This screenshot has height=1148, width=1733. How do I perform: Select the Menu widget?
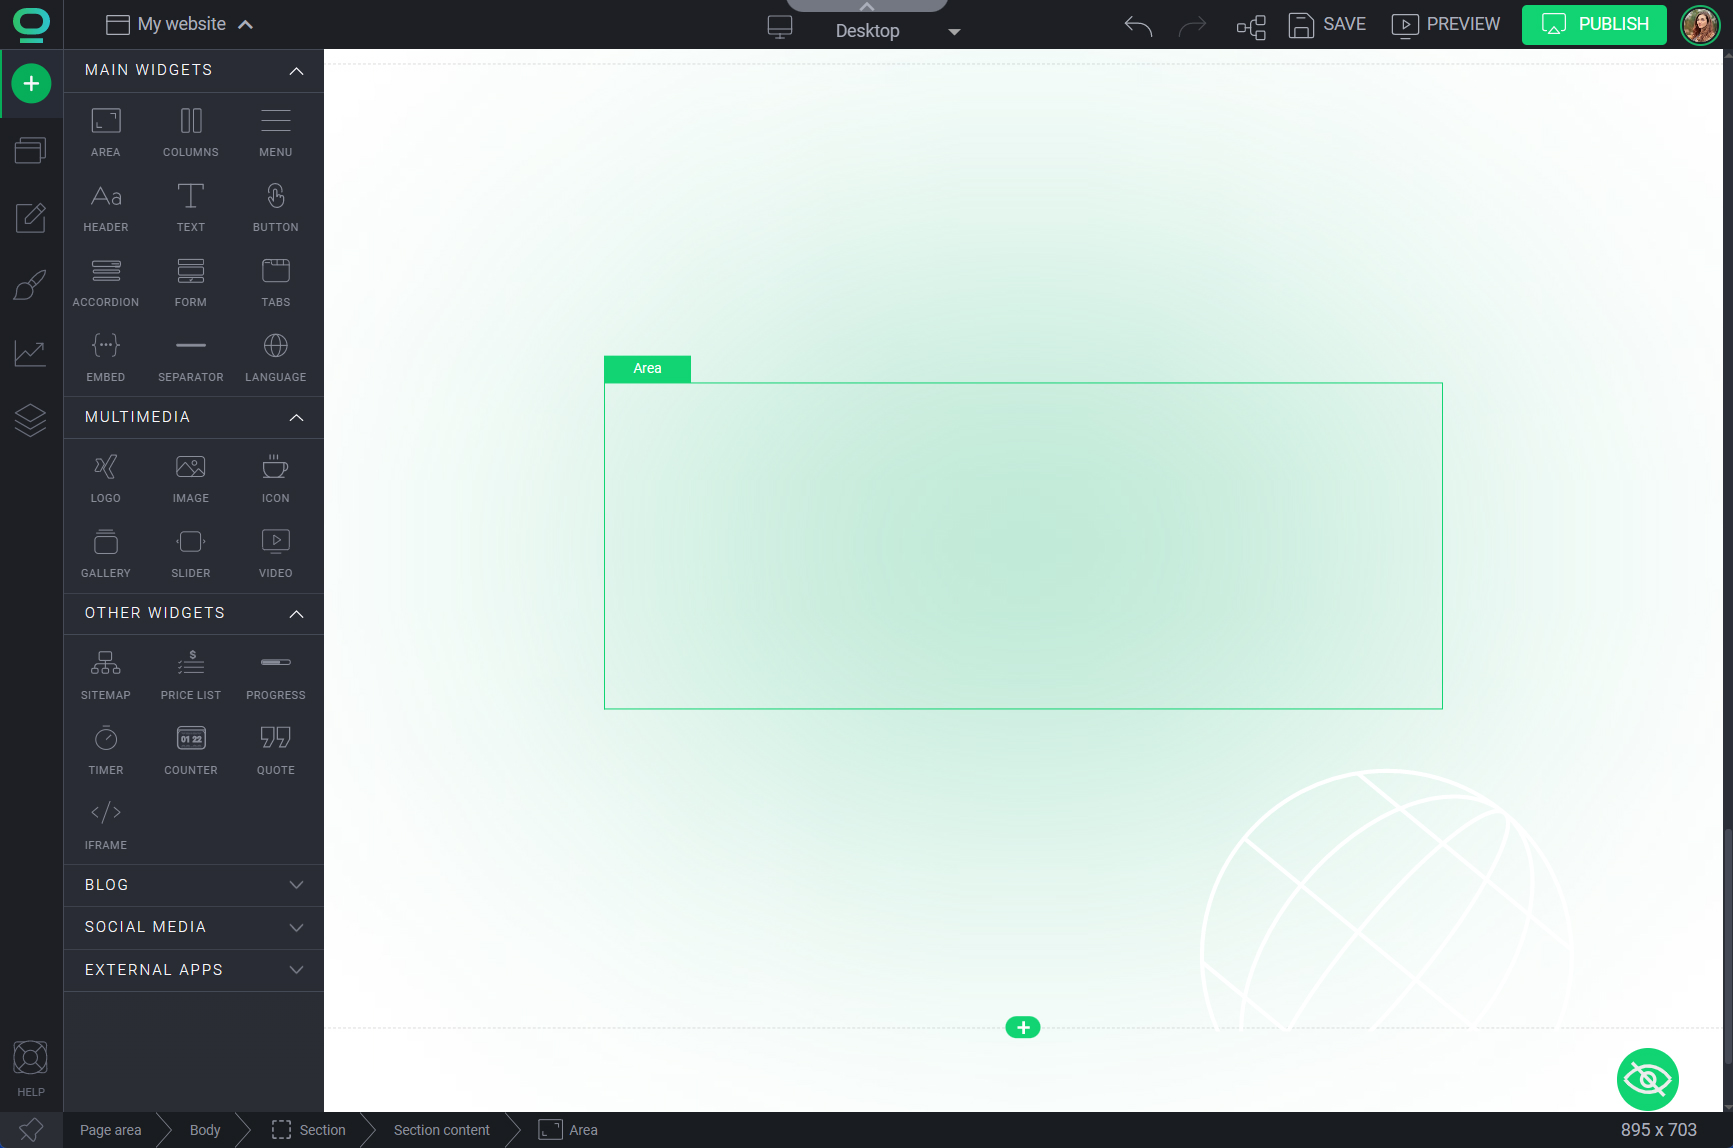click(276, 132)
